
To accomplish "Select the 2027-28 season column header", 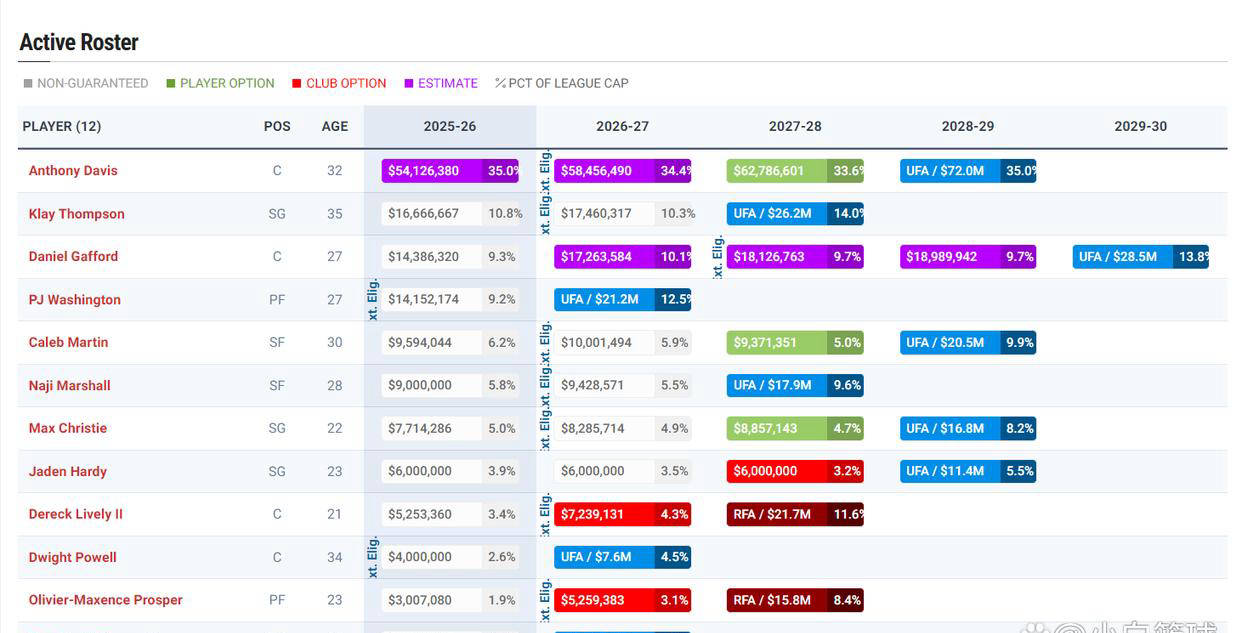I will (x=795, y=127).
